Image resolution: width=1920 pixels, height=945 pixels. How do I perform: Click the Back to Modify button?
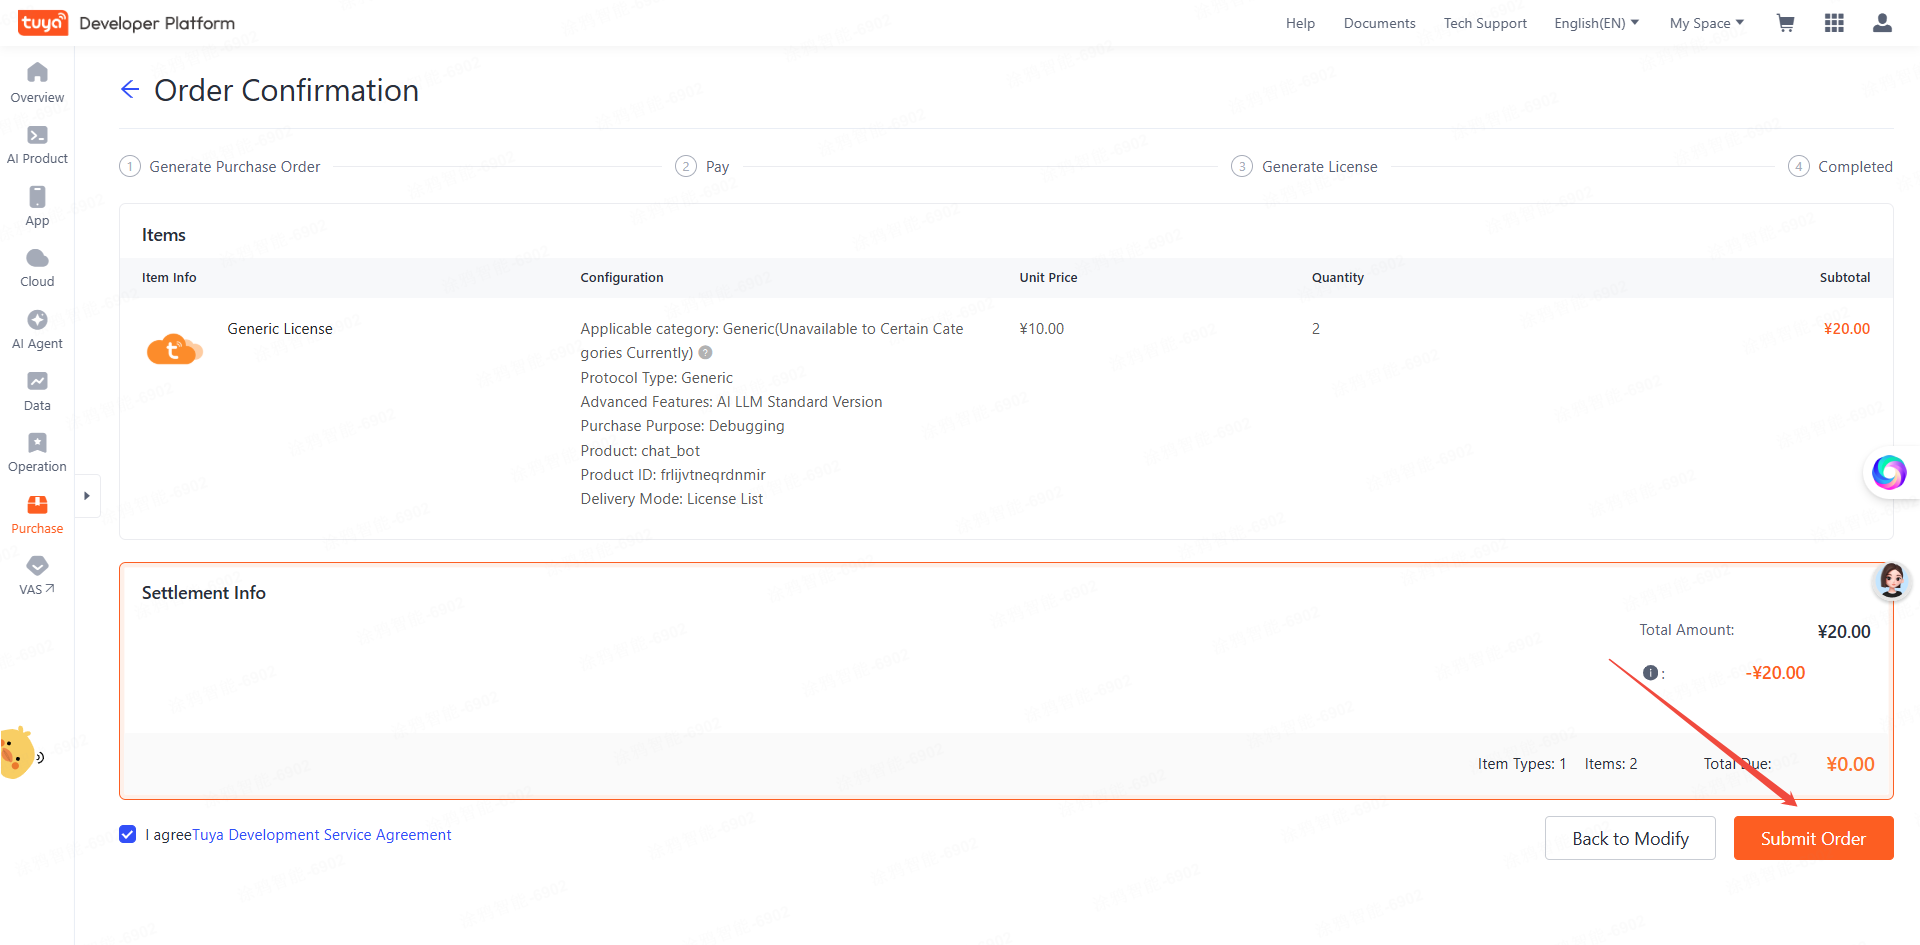tap(1630, 839)
